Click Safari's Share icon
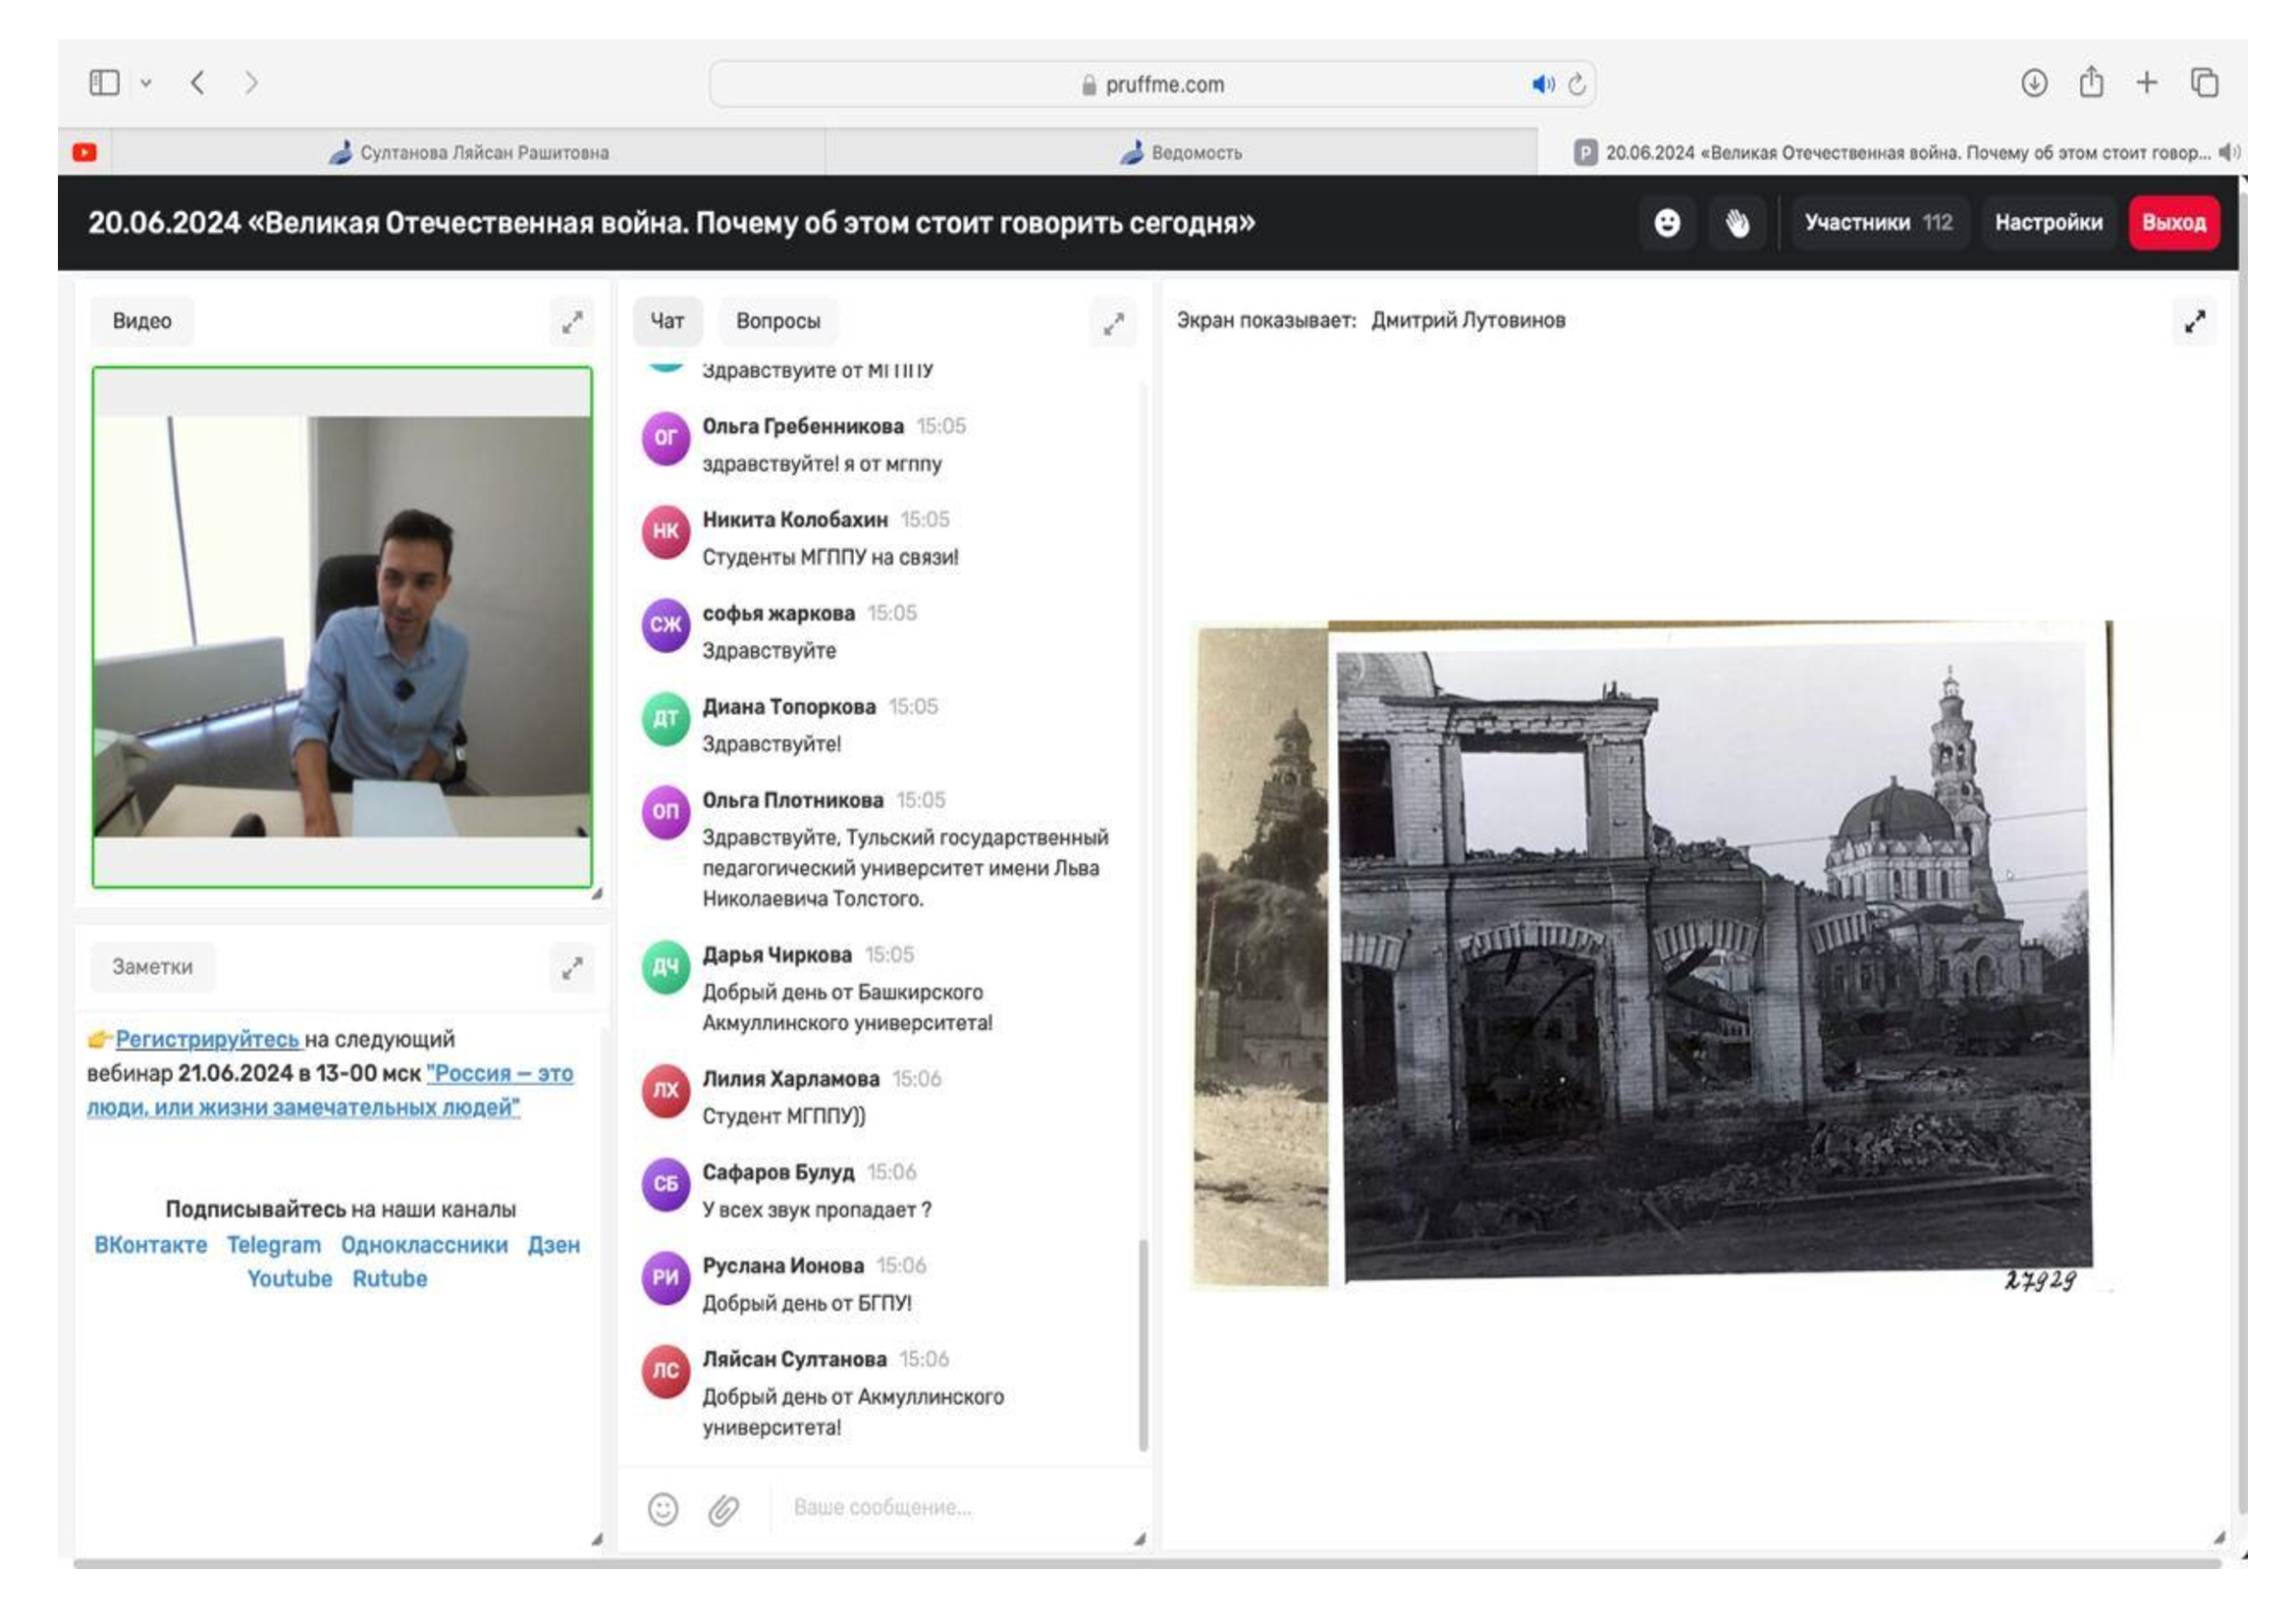 [2090, 83]
